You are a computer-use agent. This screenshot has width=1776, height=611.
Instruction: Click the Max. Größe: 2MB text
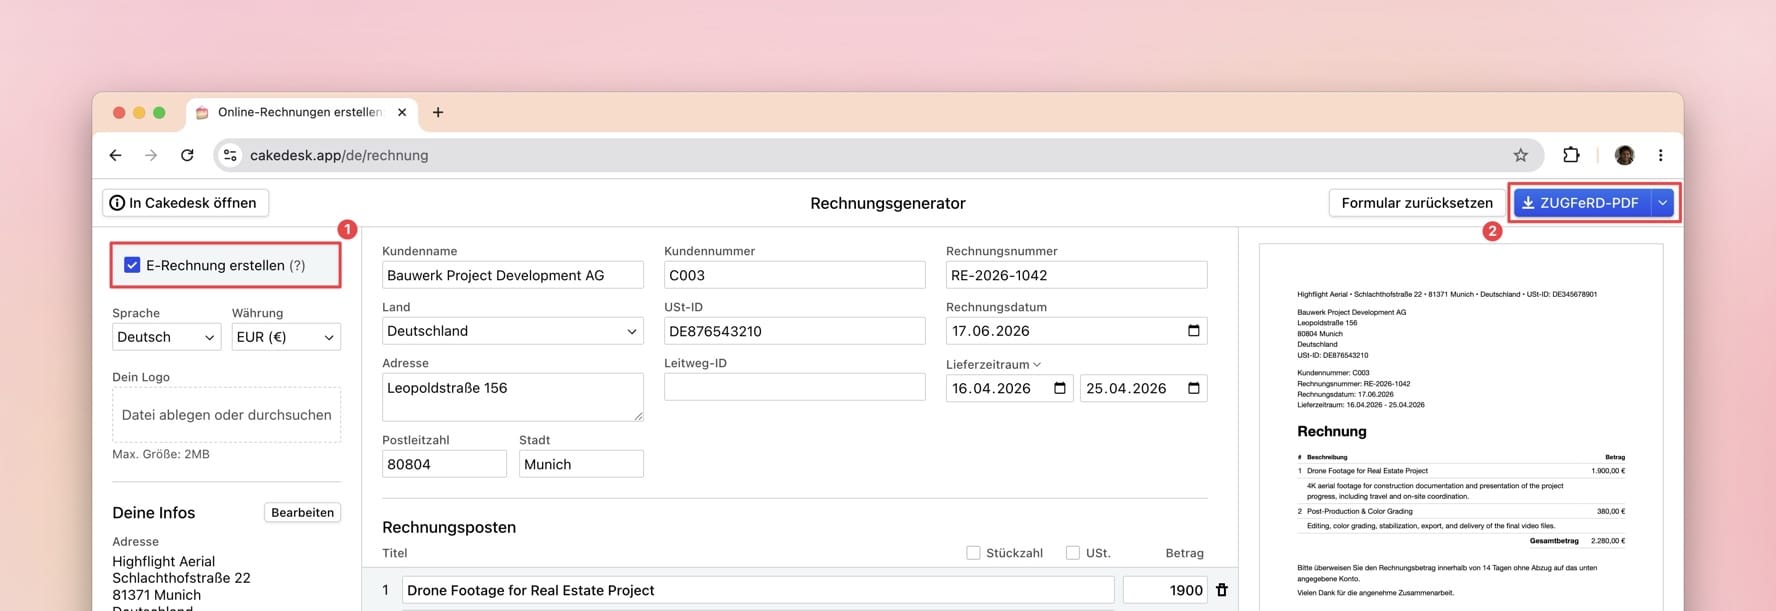[x=161, y=454]
